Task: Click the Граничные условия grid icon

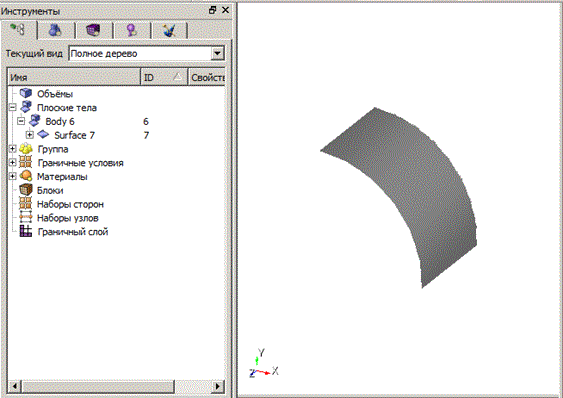Action: 25,162
